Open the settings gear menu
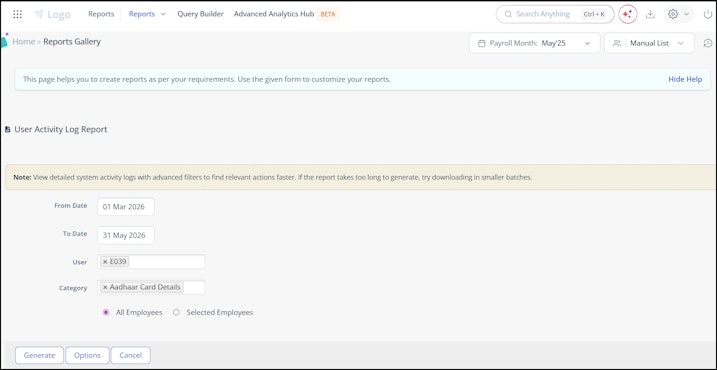Screen dimensions: 717x370 (673, 14)
